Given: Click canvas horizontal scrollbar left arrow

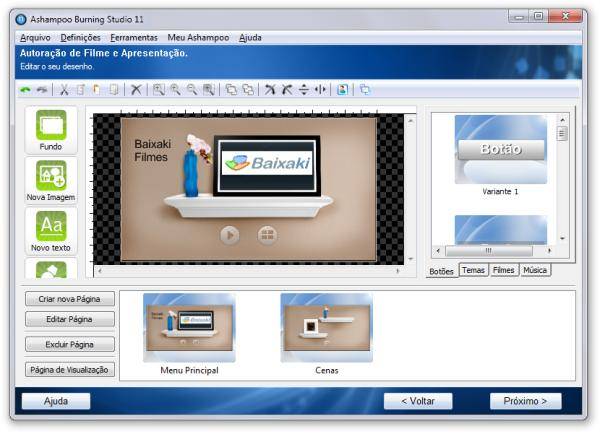Looking at the screenshot, I should [99, 271].
